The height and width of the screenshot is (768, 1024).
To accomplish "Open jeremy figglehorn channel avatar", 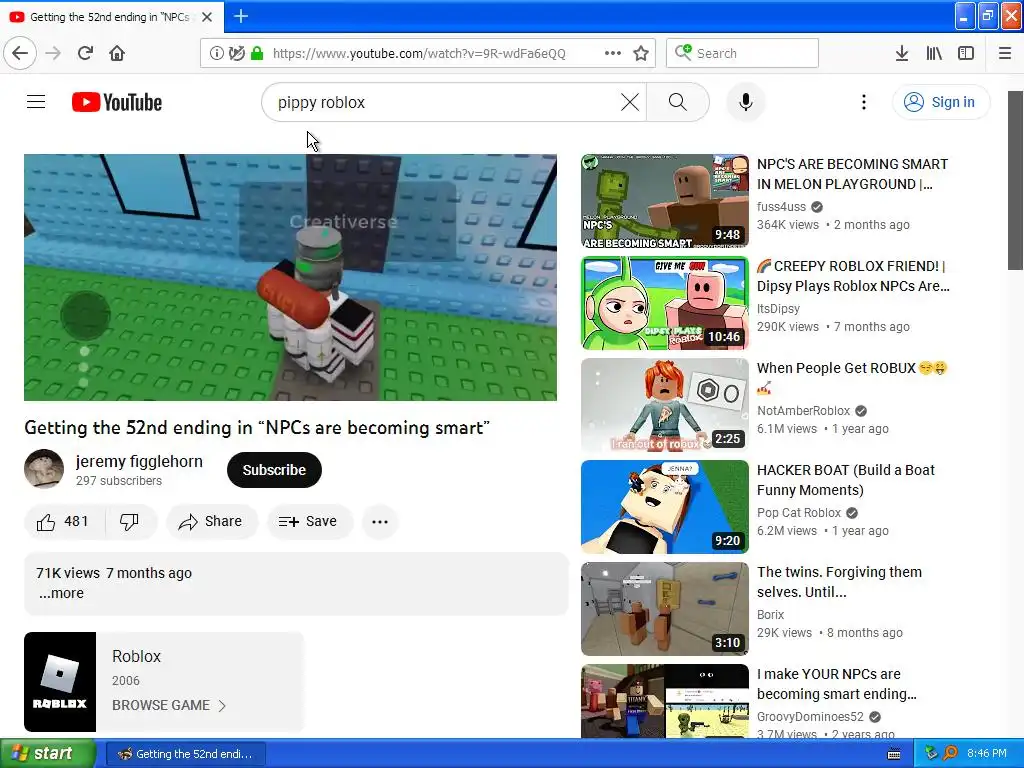I will (44, 468).
